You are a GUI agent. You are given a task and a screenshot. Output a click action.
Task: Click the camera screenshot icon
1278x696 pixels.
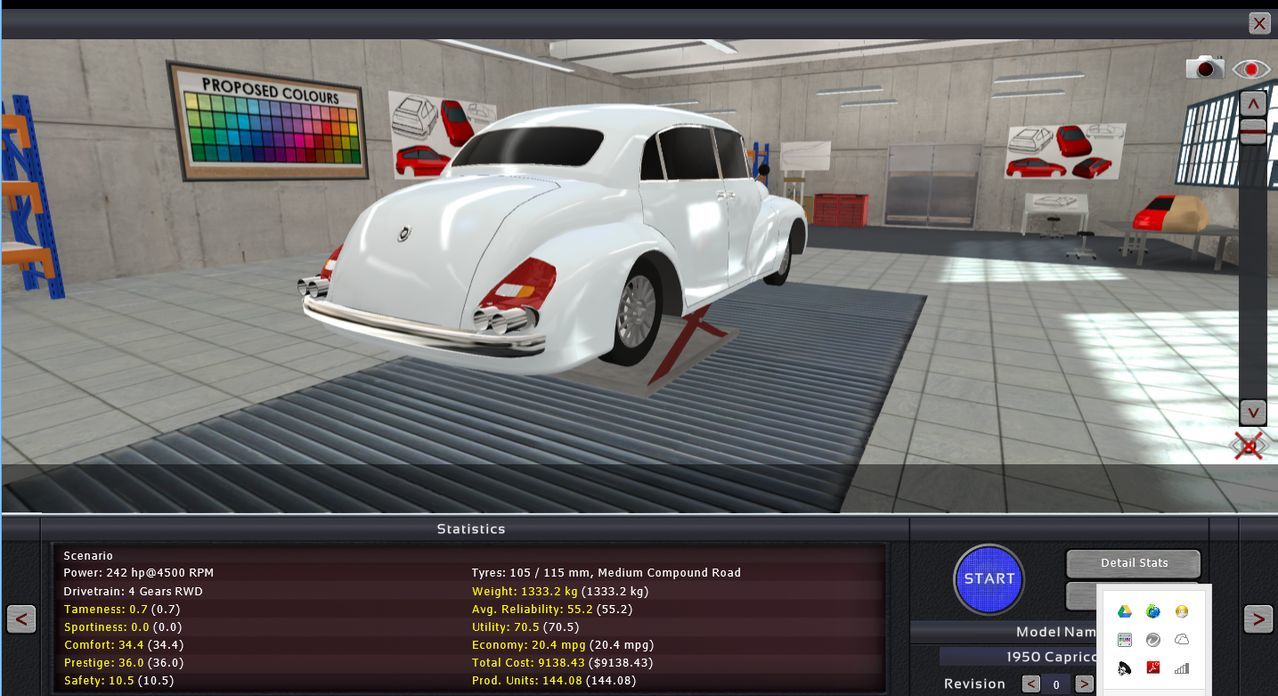click(1205, 68)
